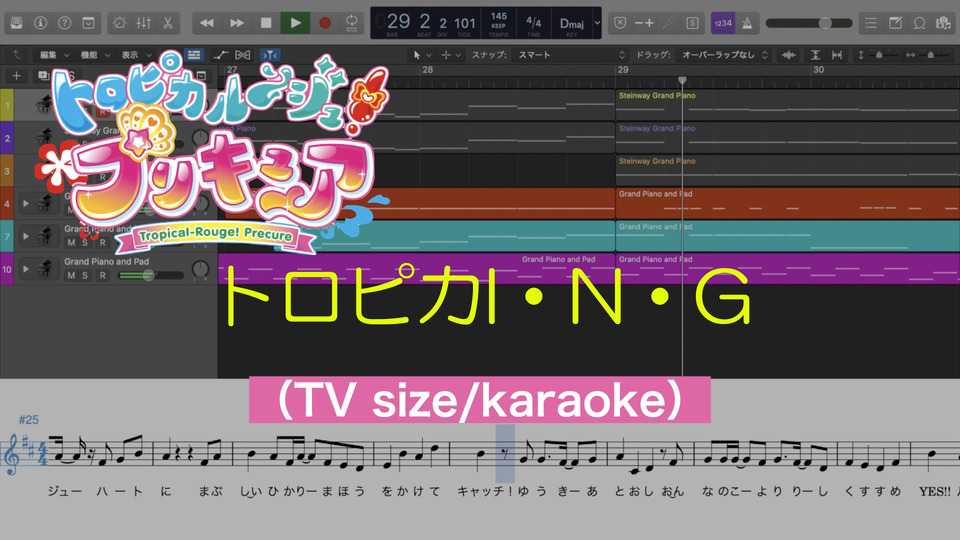Click the varispeed minus-plus icon
The width and height of the screenshot is (960, 540).
644,23
